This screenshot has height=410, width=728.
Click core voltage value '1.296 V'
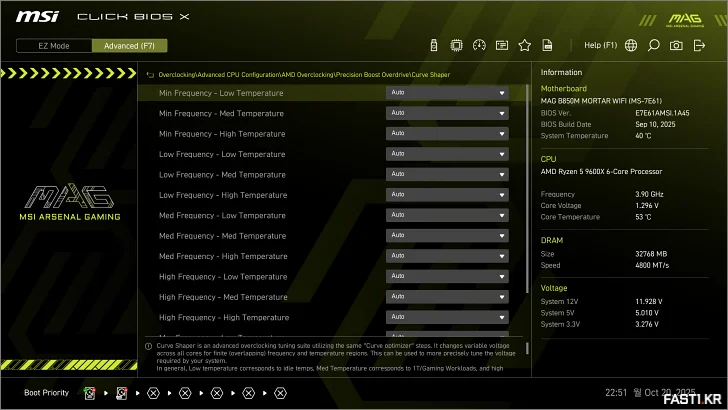pos(647,206)
